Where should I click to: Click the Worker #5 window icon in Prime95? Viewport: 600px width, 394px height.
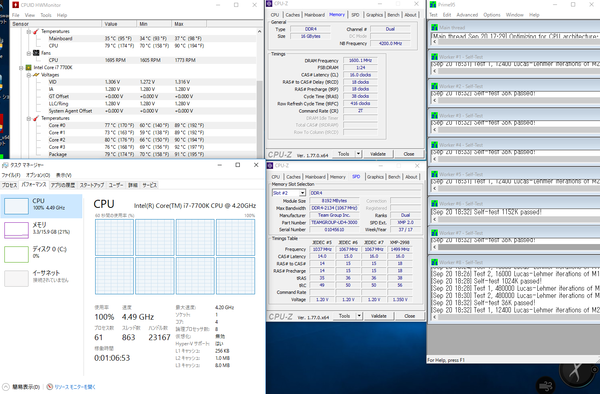[x=434, y=174]
